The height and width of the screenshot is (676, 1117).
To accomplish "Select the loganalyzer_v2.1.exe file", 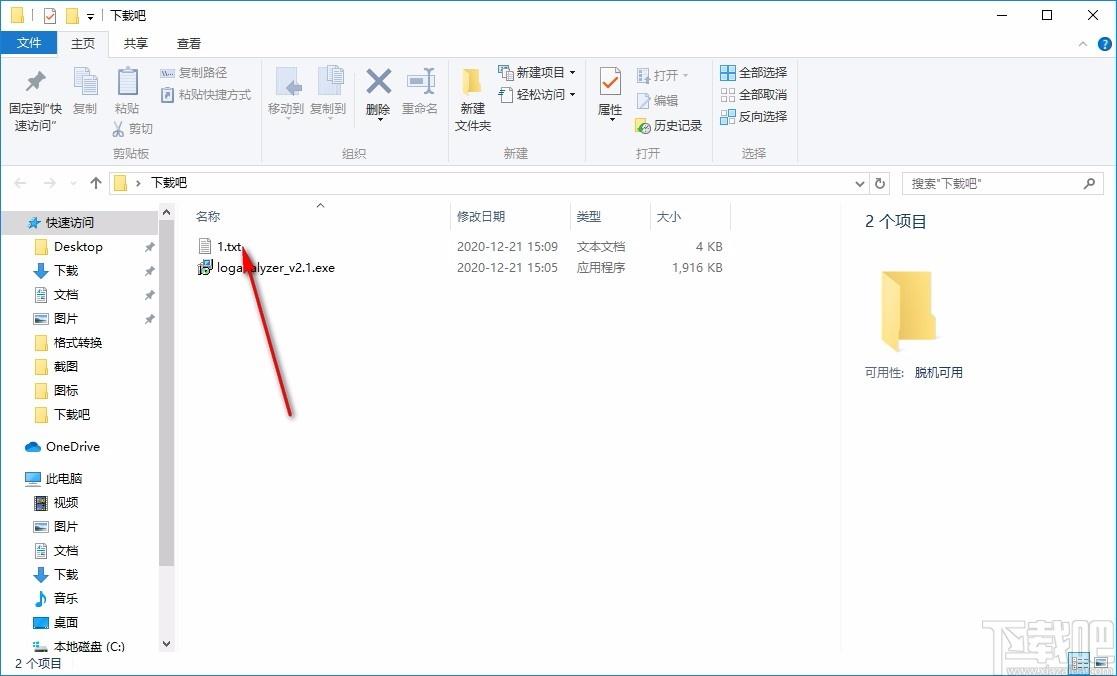I will click(266, 268).
